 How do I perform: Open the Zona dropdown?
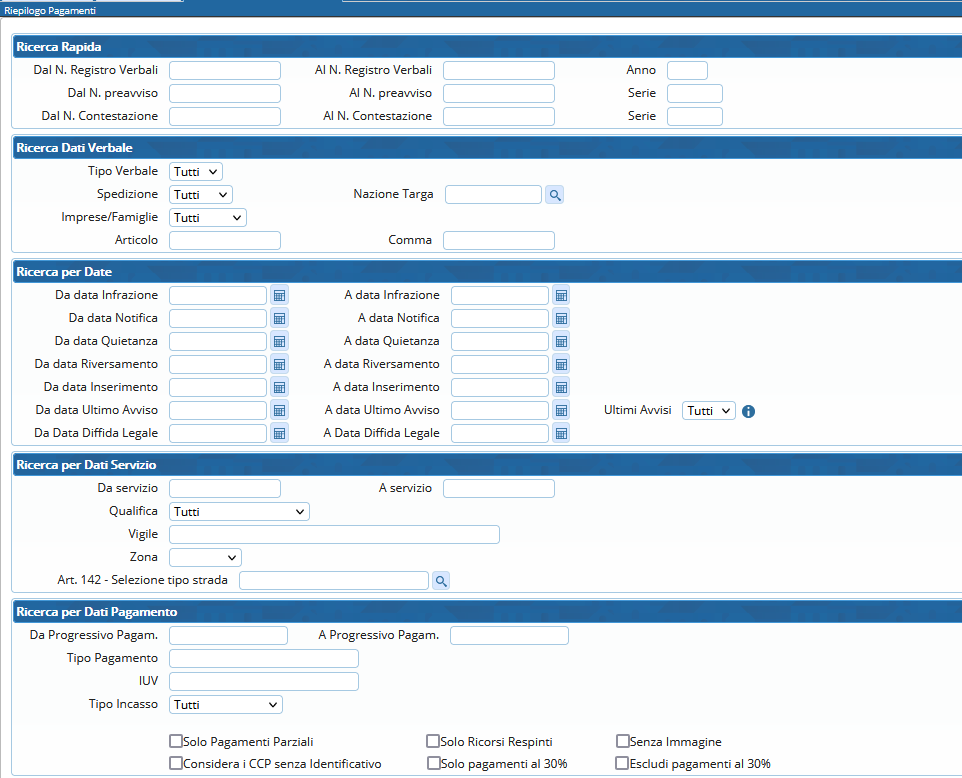(205, 558)
